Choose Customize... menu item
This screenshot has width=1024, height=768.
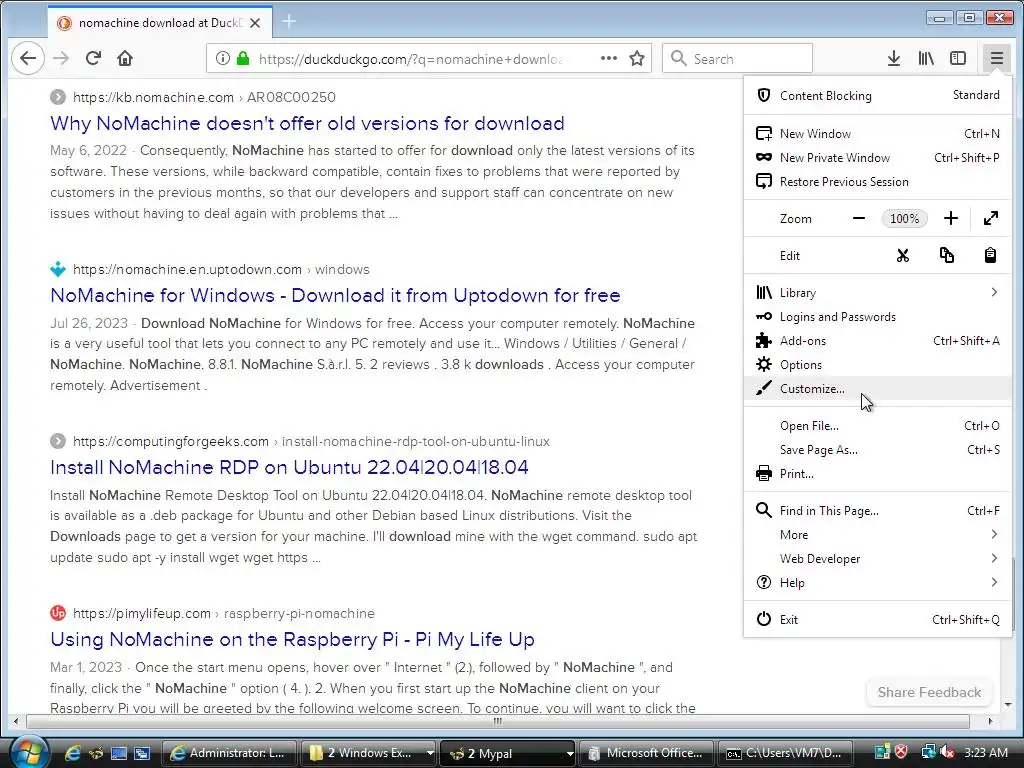pos(878,389)
